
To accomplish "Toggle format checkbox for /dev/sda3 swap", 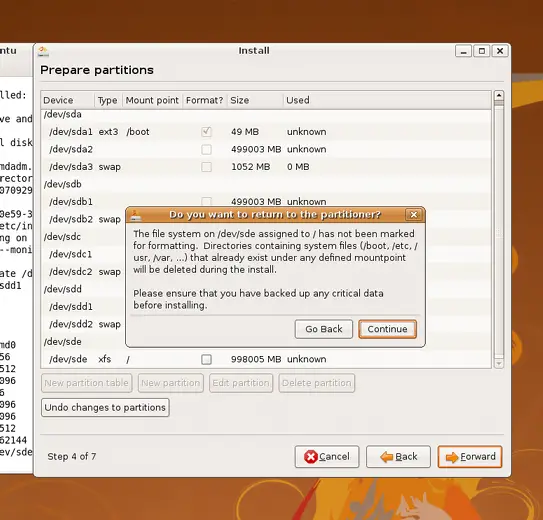I will tap(206, 167).
